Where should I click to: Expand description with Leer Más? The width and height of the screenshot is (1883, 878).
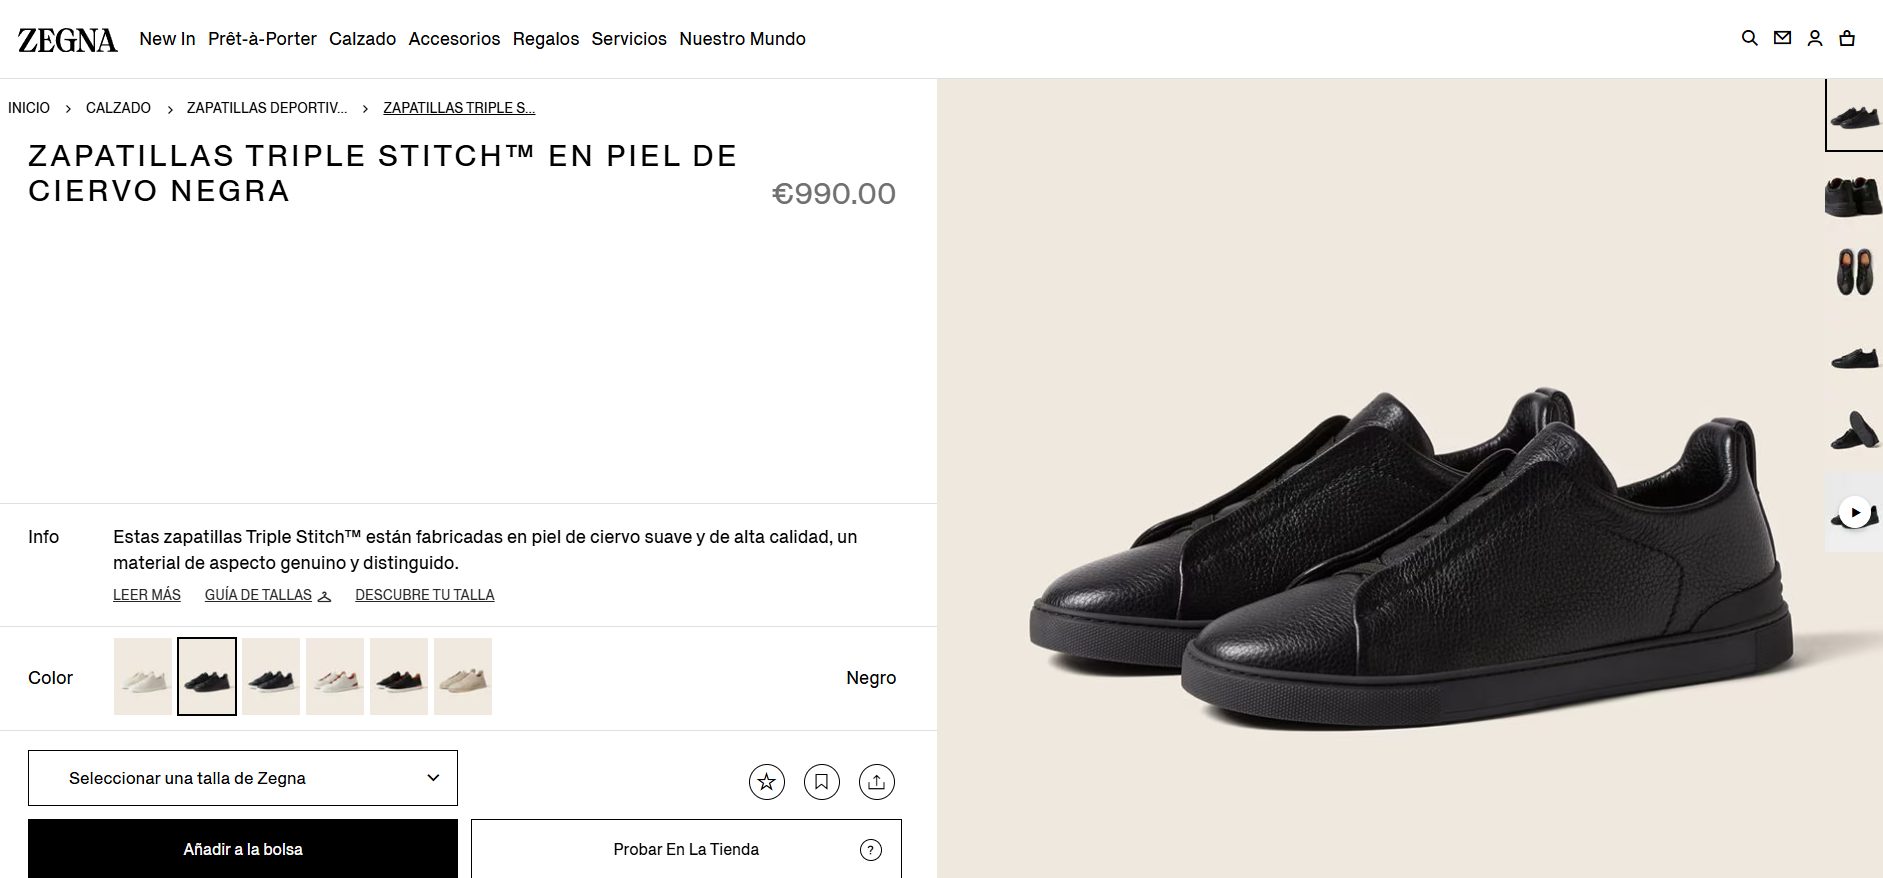click(x=147, y=595)
